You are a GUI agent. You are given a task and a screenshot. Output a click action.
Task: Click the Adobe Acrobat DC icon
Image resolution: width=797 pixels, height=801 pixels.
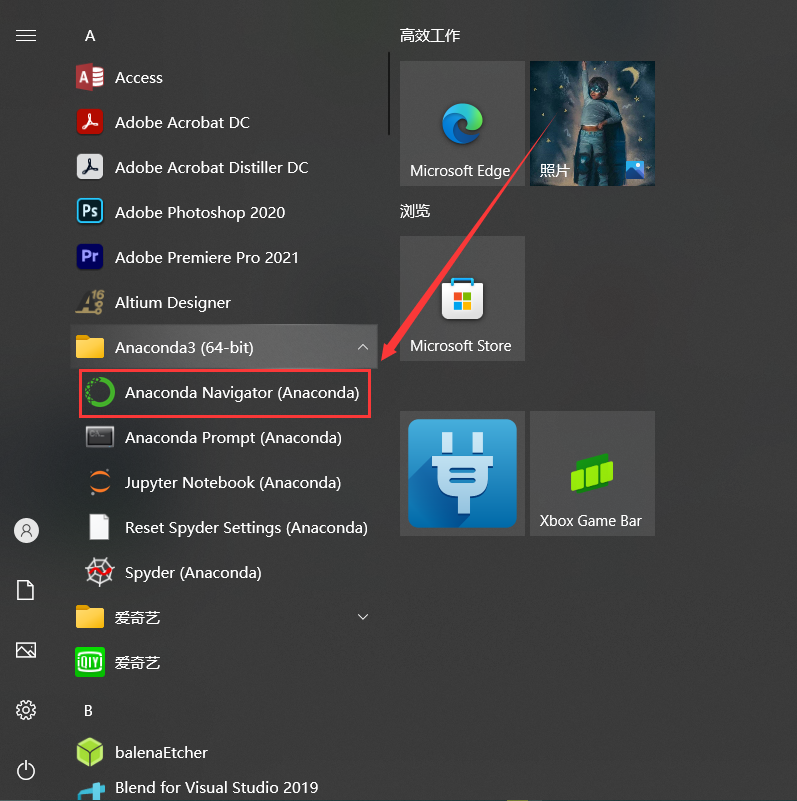(90, 122)
